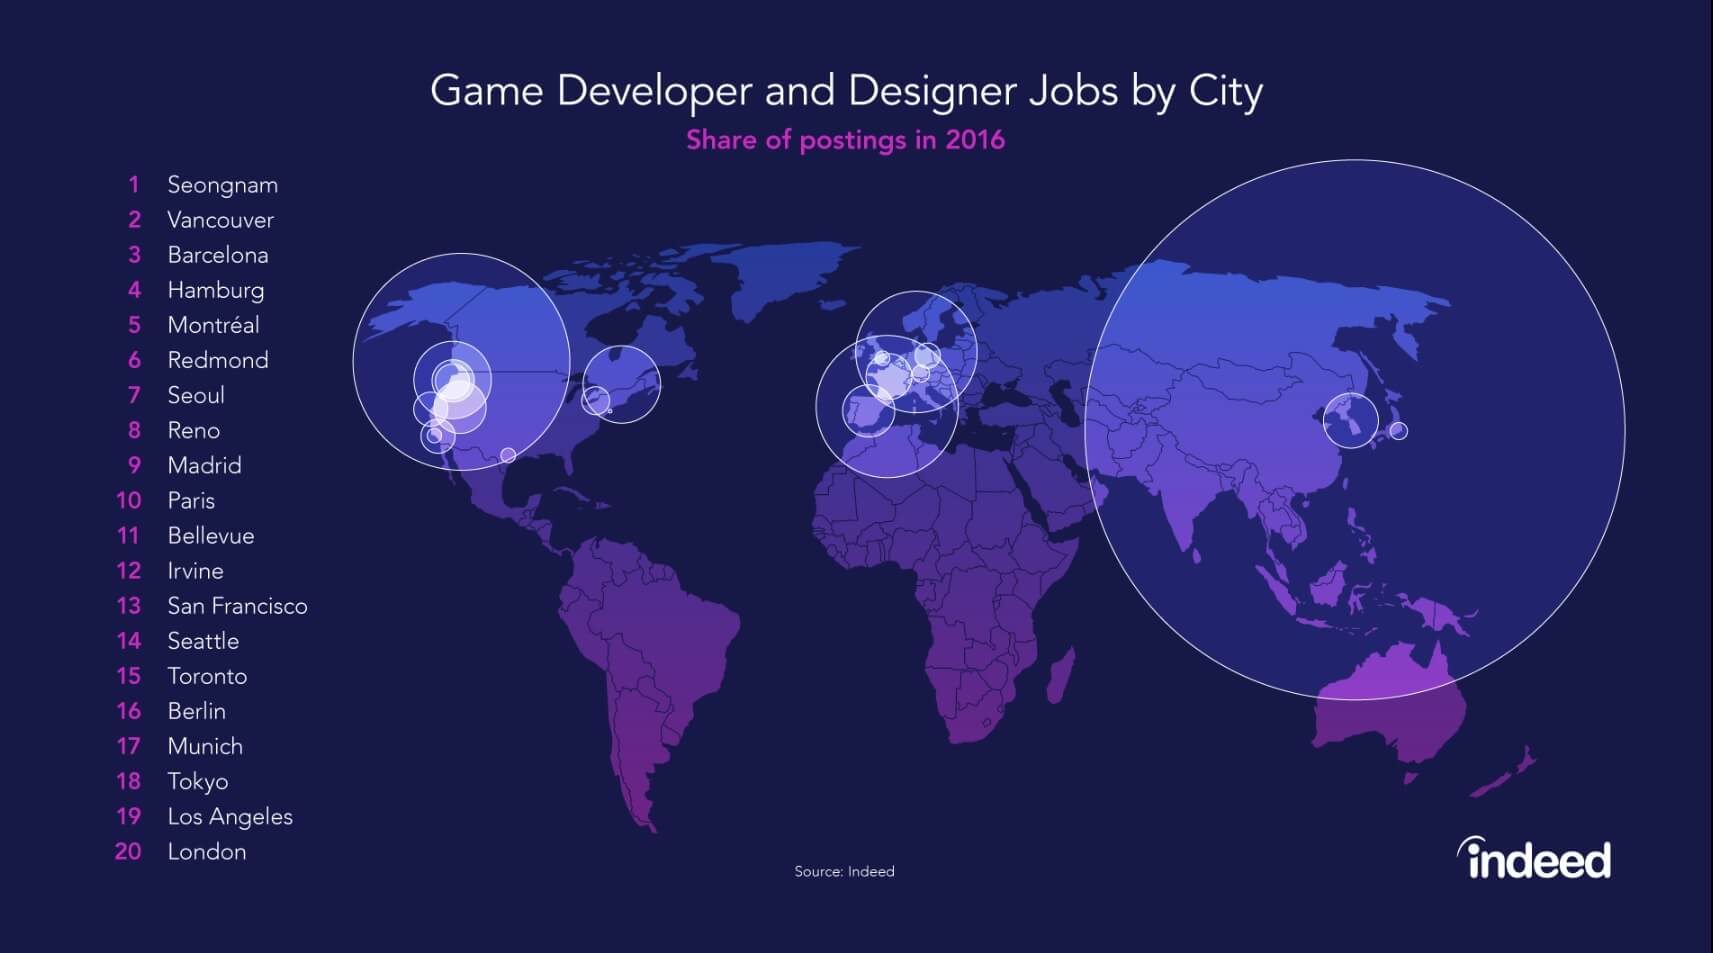Select "Los Angeles" in the ranking list

pos(230,816)
